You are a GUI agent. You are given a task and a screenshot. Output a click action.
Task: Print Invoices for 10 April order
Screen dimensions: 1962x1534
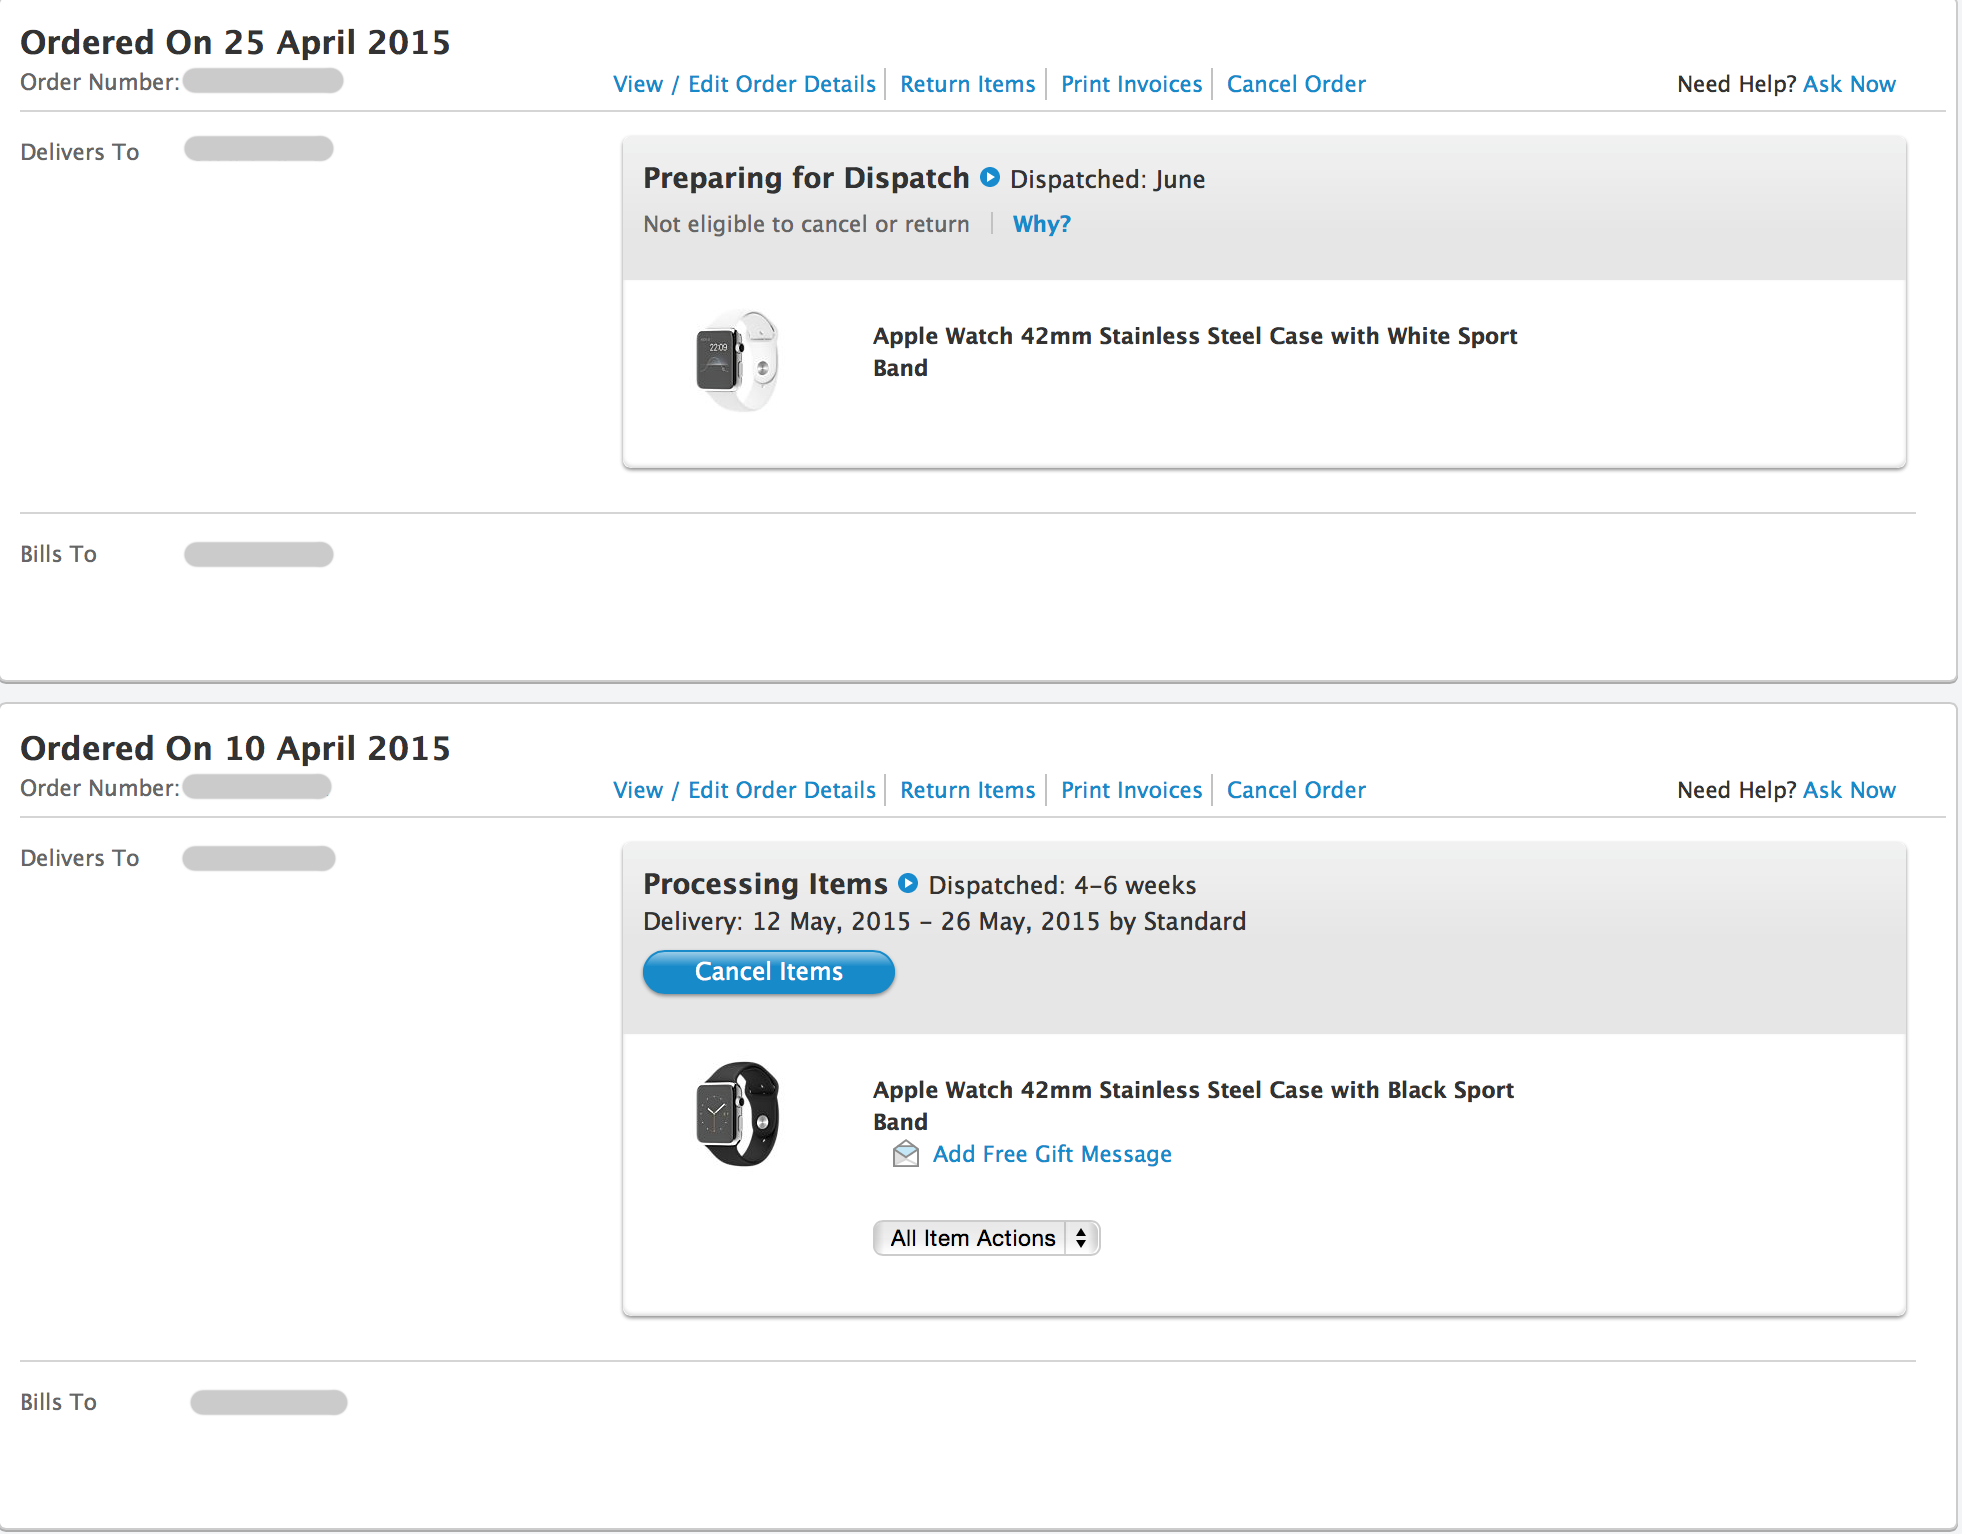(1131, 790)
